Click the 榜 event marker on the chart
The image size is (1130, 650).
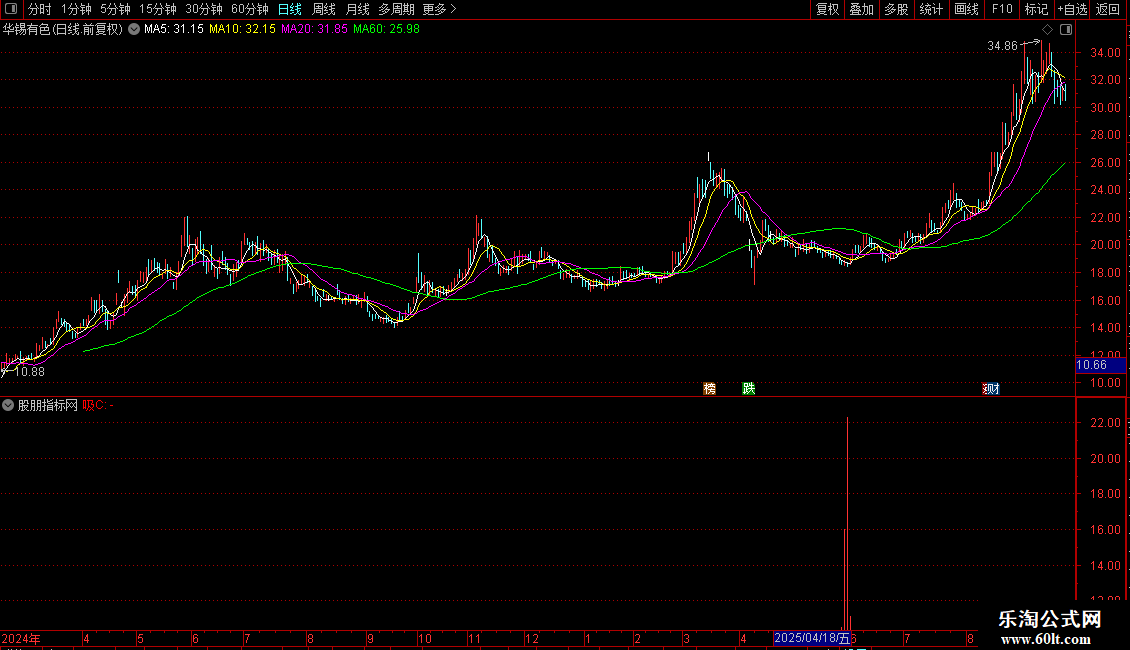pyautogui.click(x=710, y=388)
